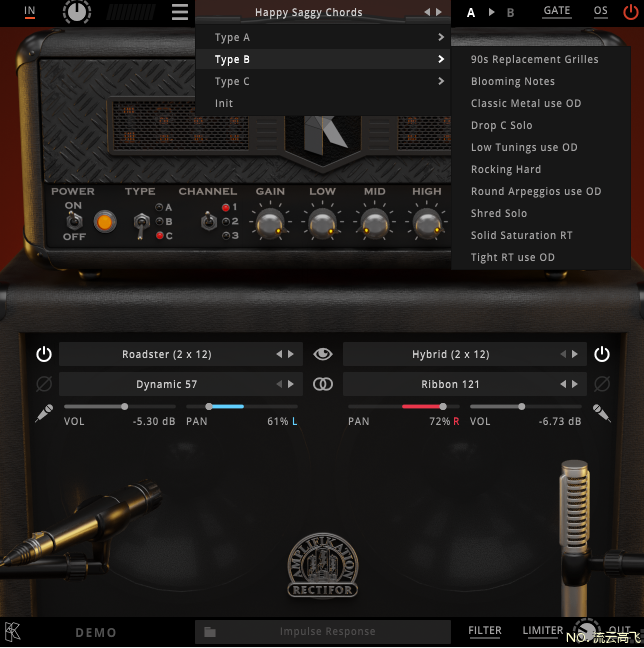Select amp type C LED
This screenshot has width=644, height=648.
point(159,236)
